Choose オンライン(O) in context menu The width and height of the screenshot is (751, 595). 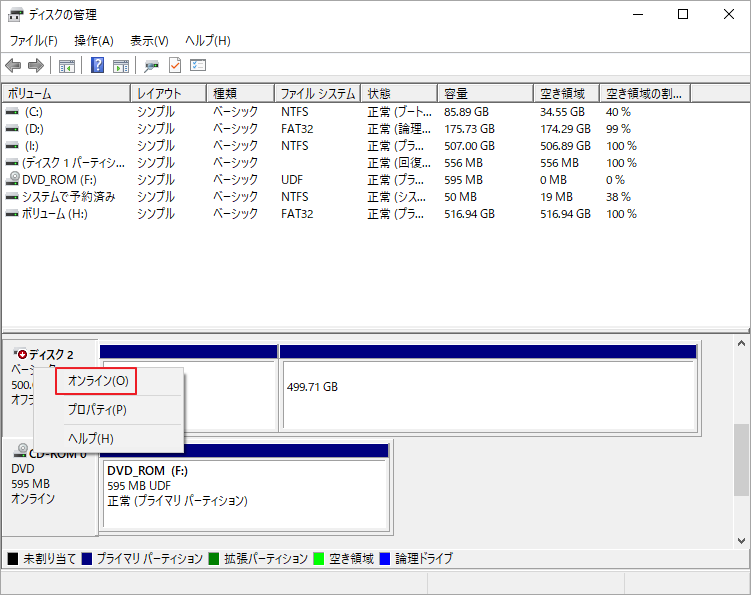[98, 381]
